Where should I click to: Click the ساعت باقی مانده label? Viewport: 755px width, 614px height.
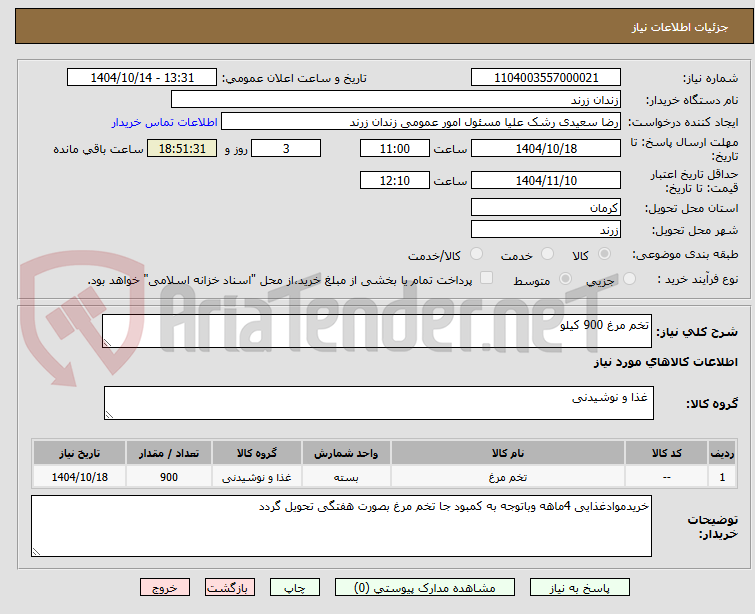[98, 149]
